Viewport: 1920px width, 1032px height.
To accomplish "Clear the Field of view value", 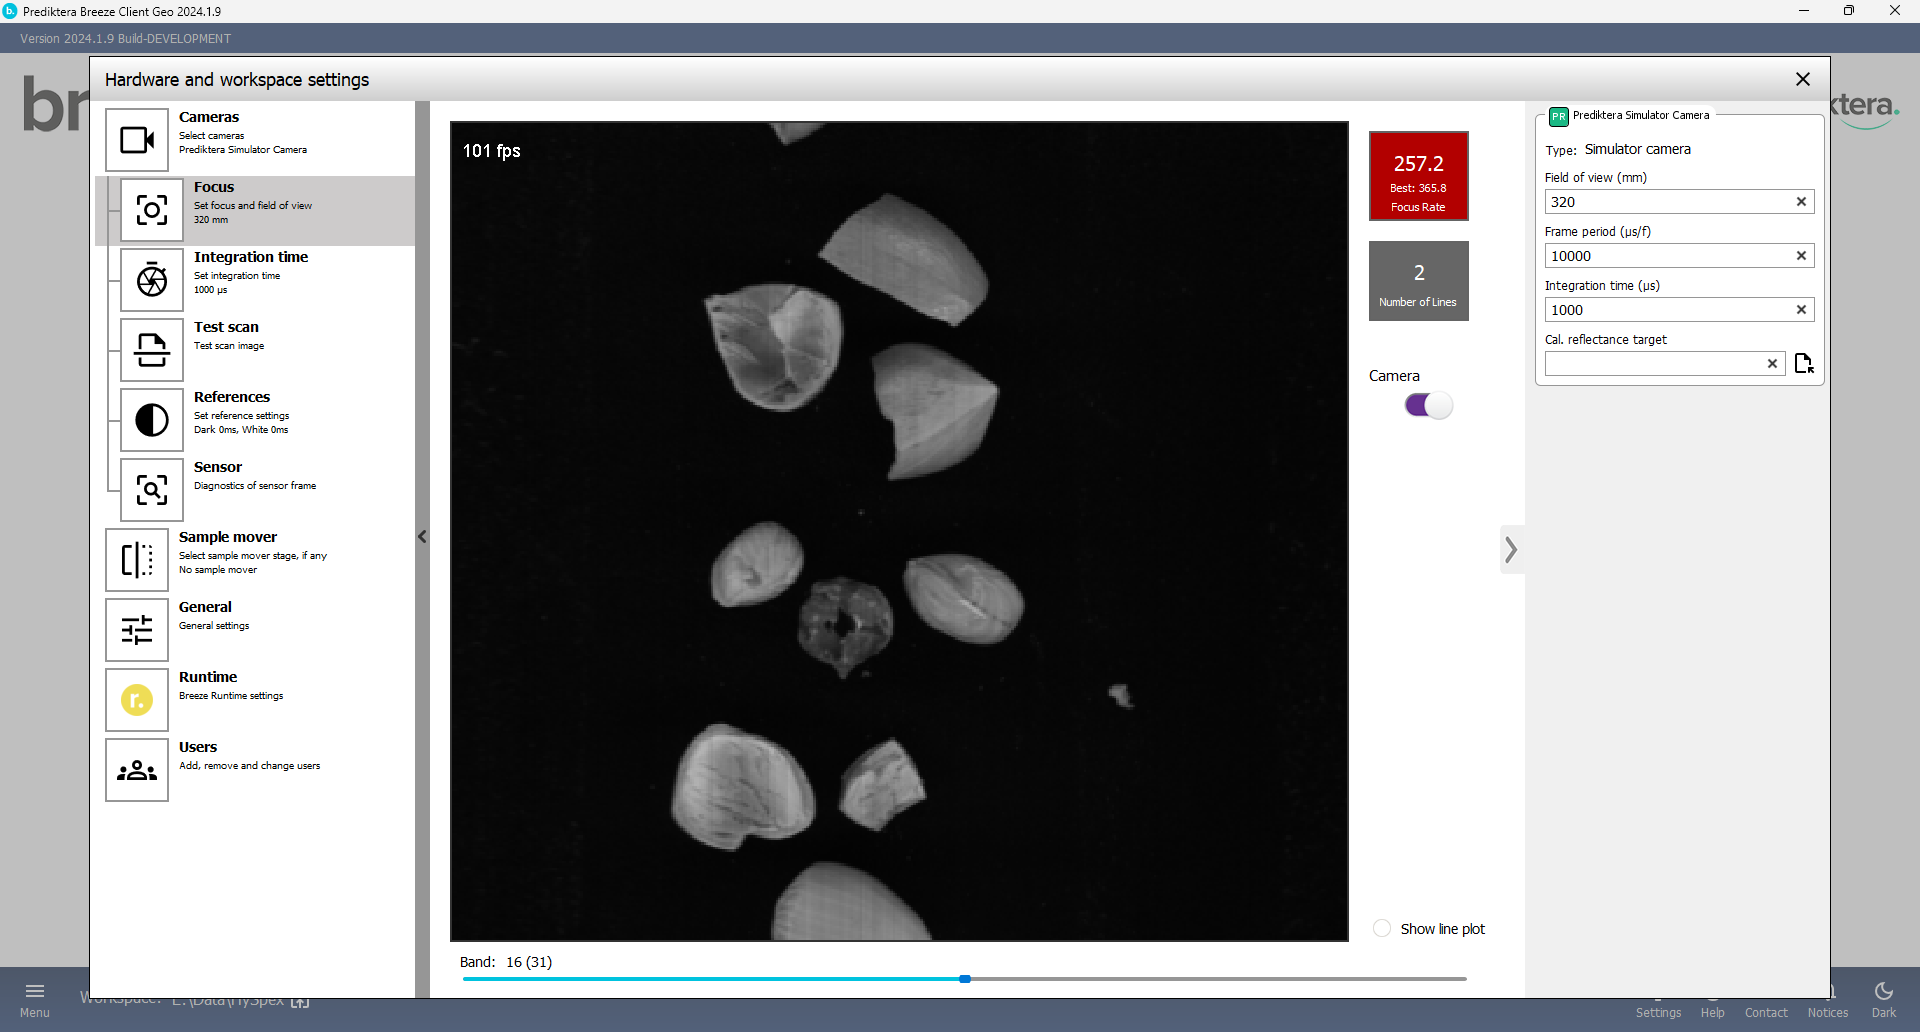I will click(1801, 202).
